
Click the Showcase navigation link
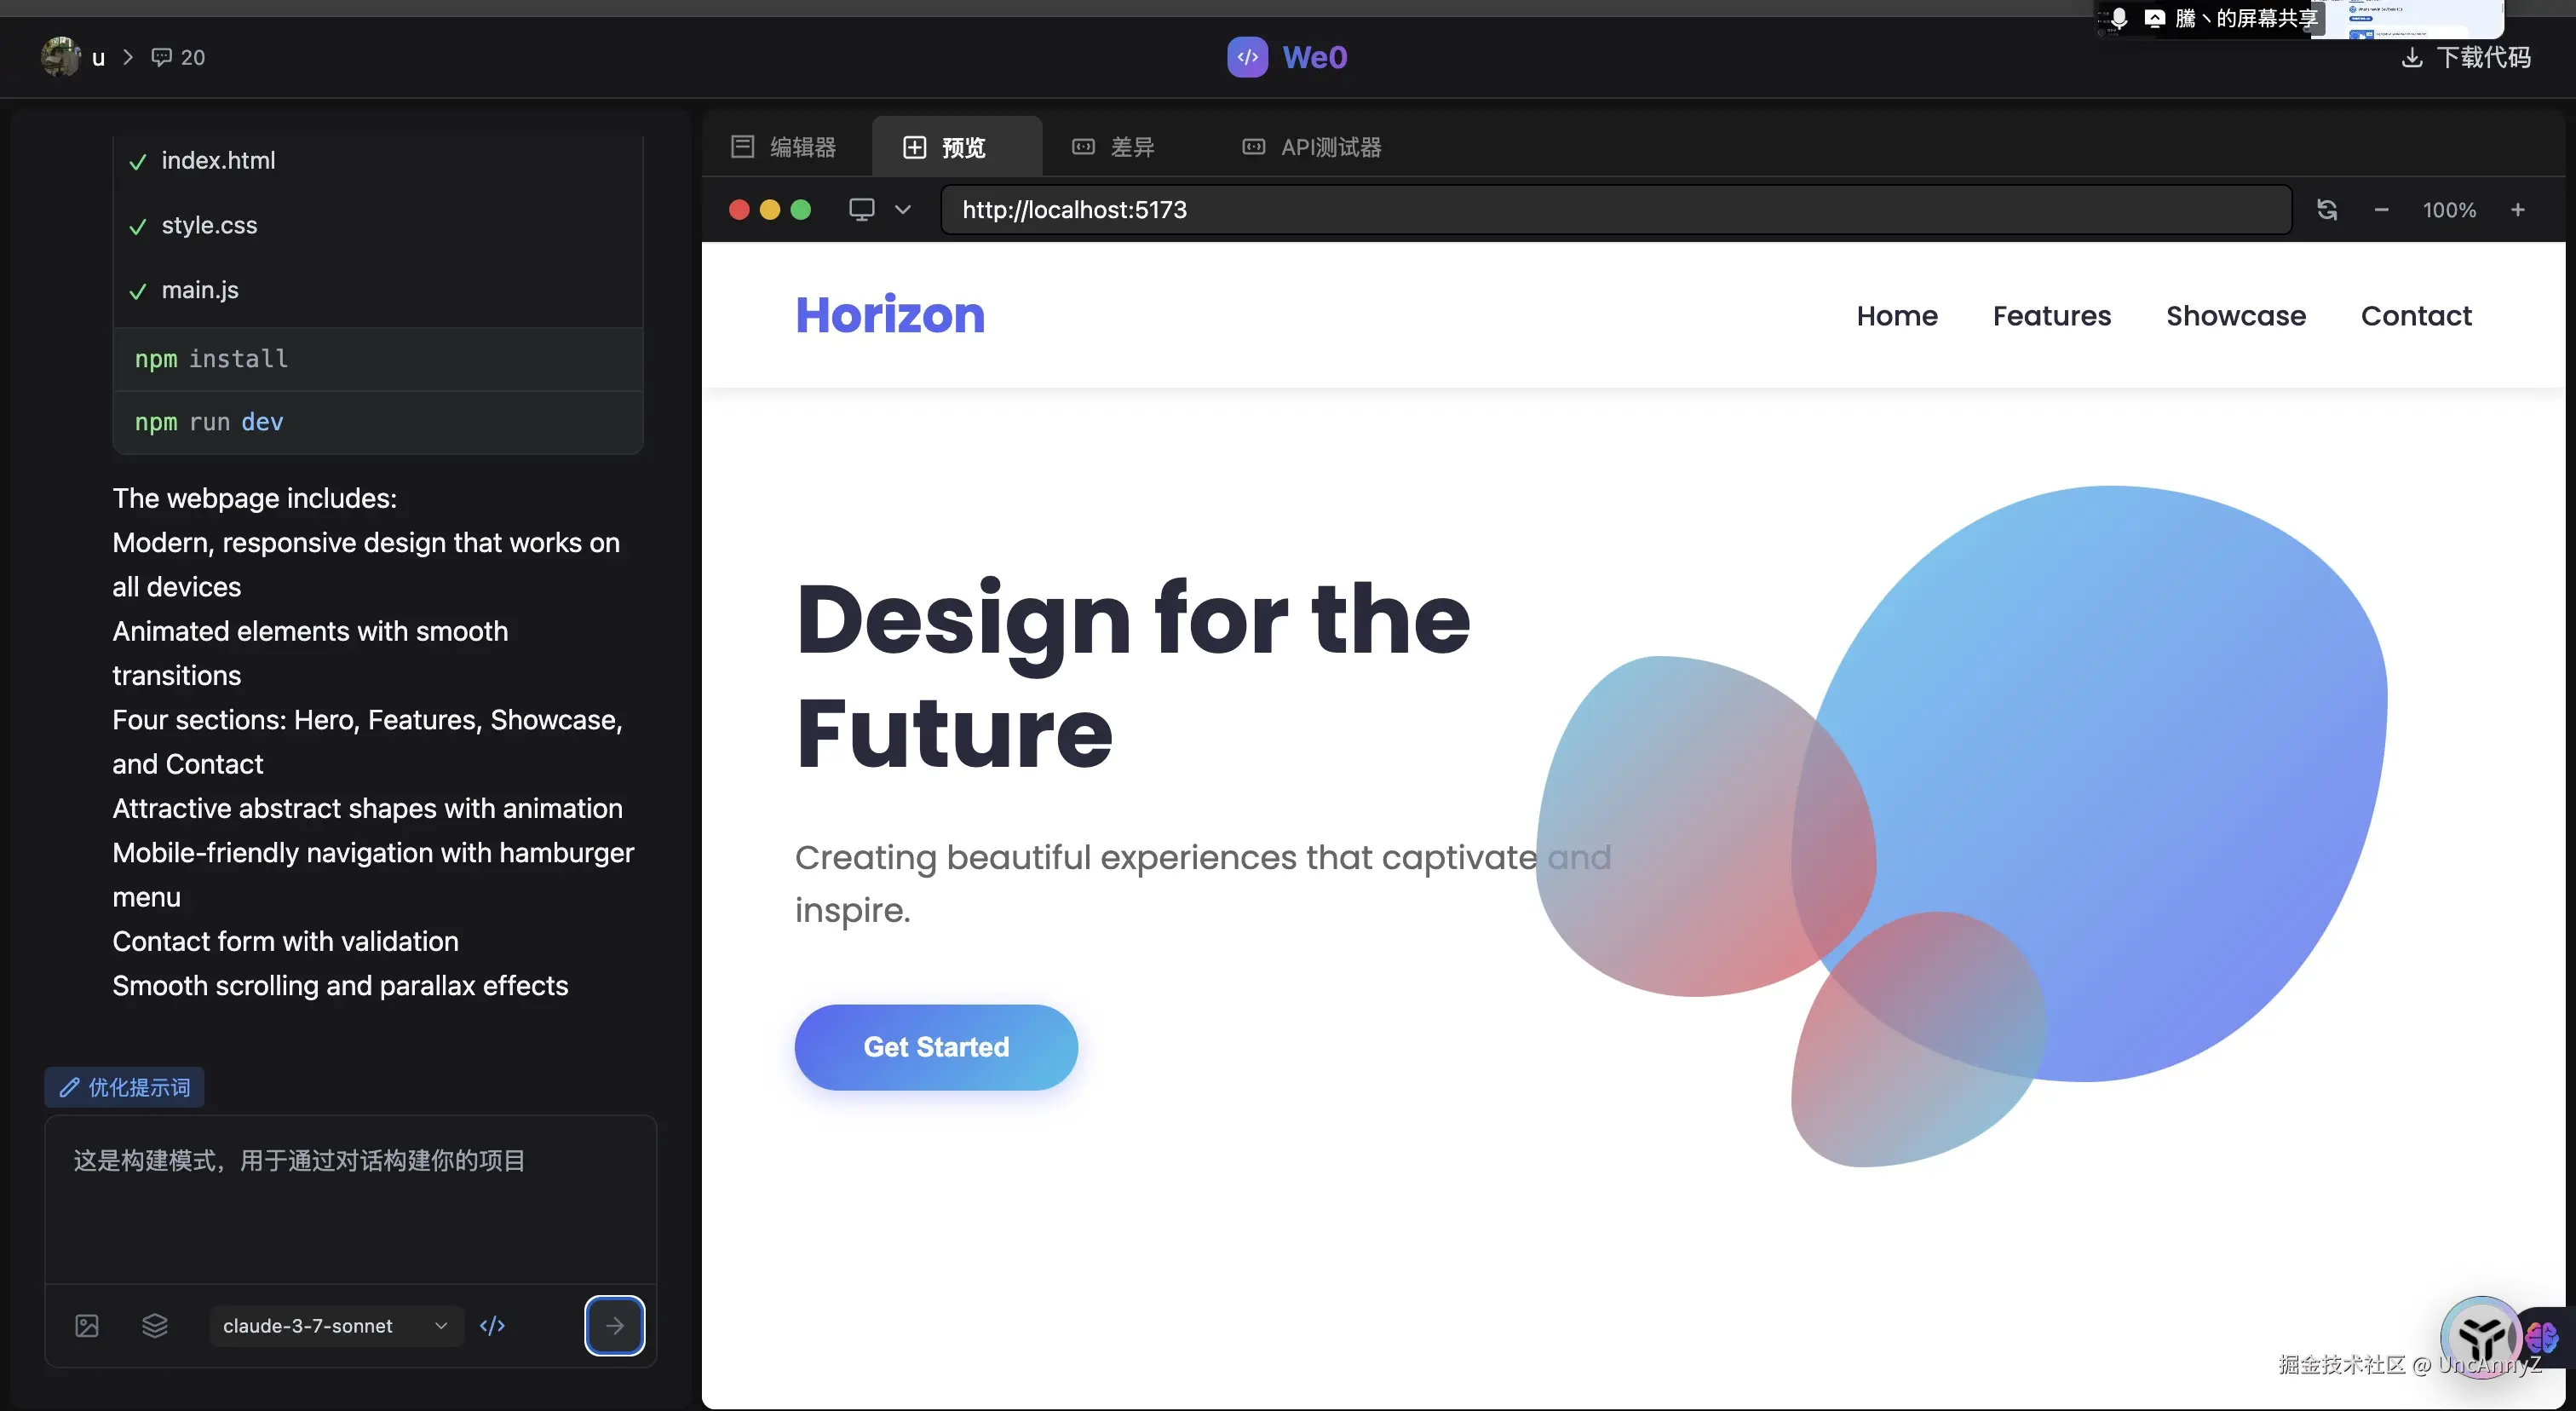click(x=2235, y=316)
